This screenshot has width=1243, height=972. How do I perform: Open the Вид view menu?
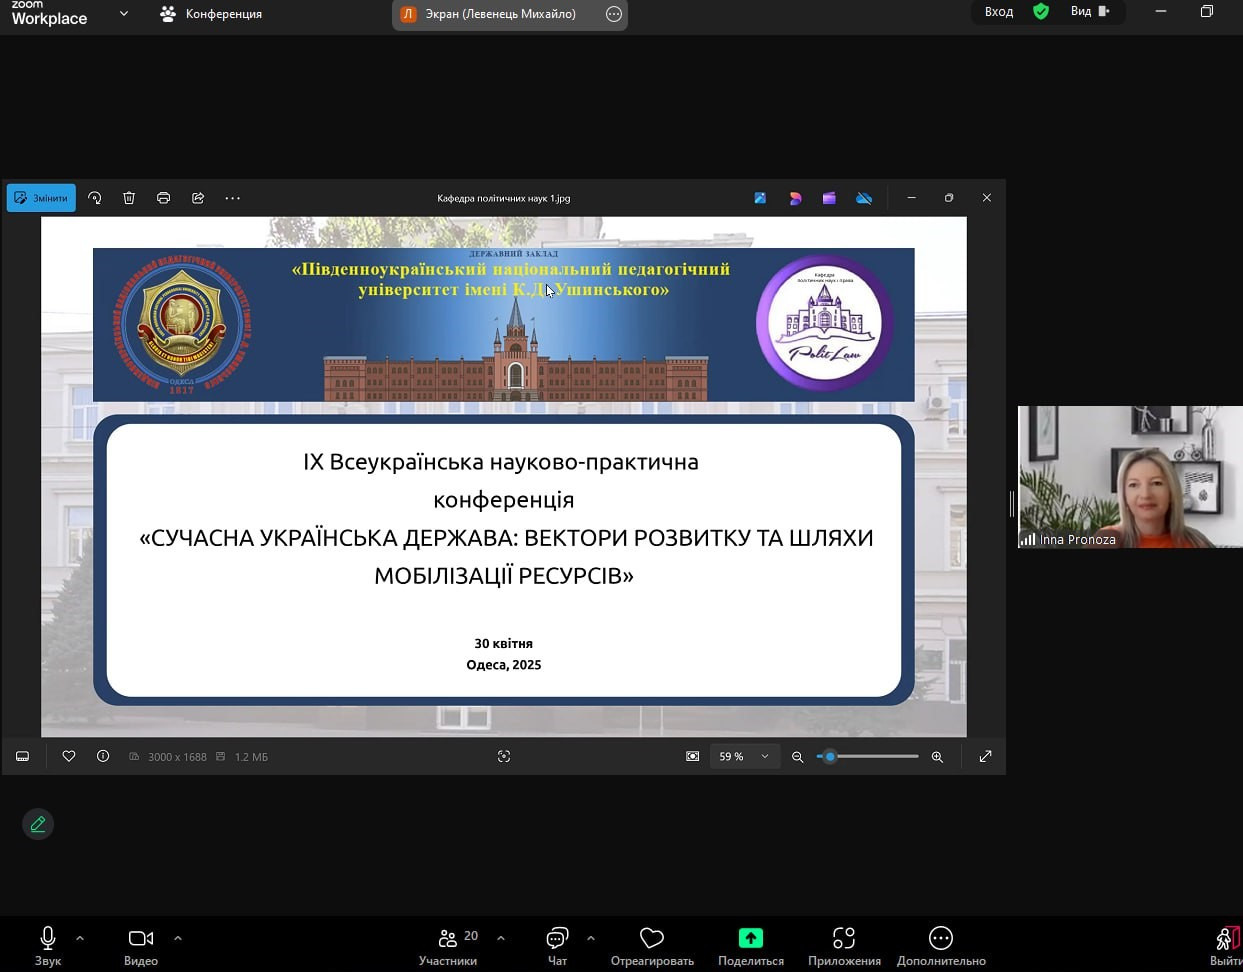(x=1089, y=12)
